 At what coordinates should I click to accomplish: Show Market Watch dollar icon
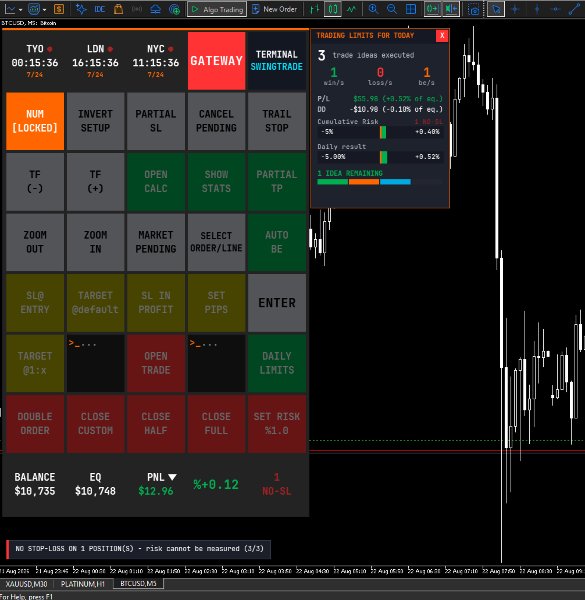[x=59, y=9]
